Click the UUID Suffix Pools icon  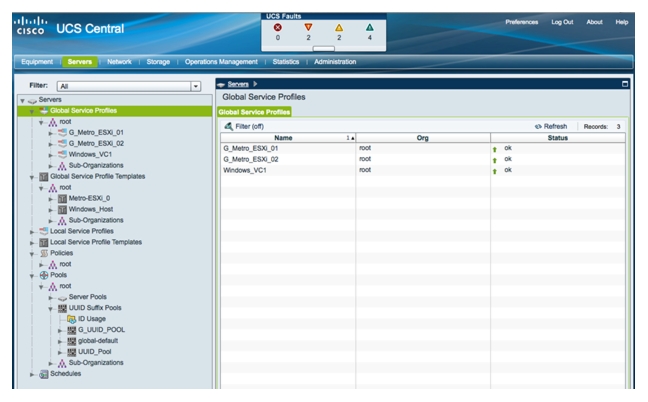point(62,308)
